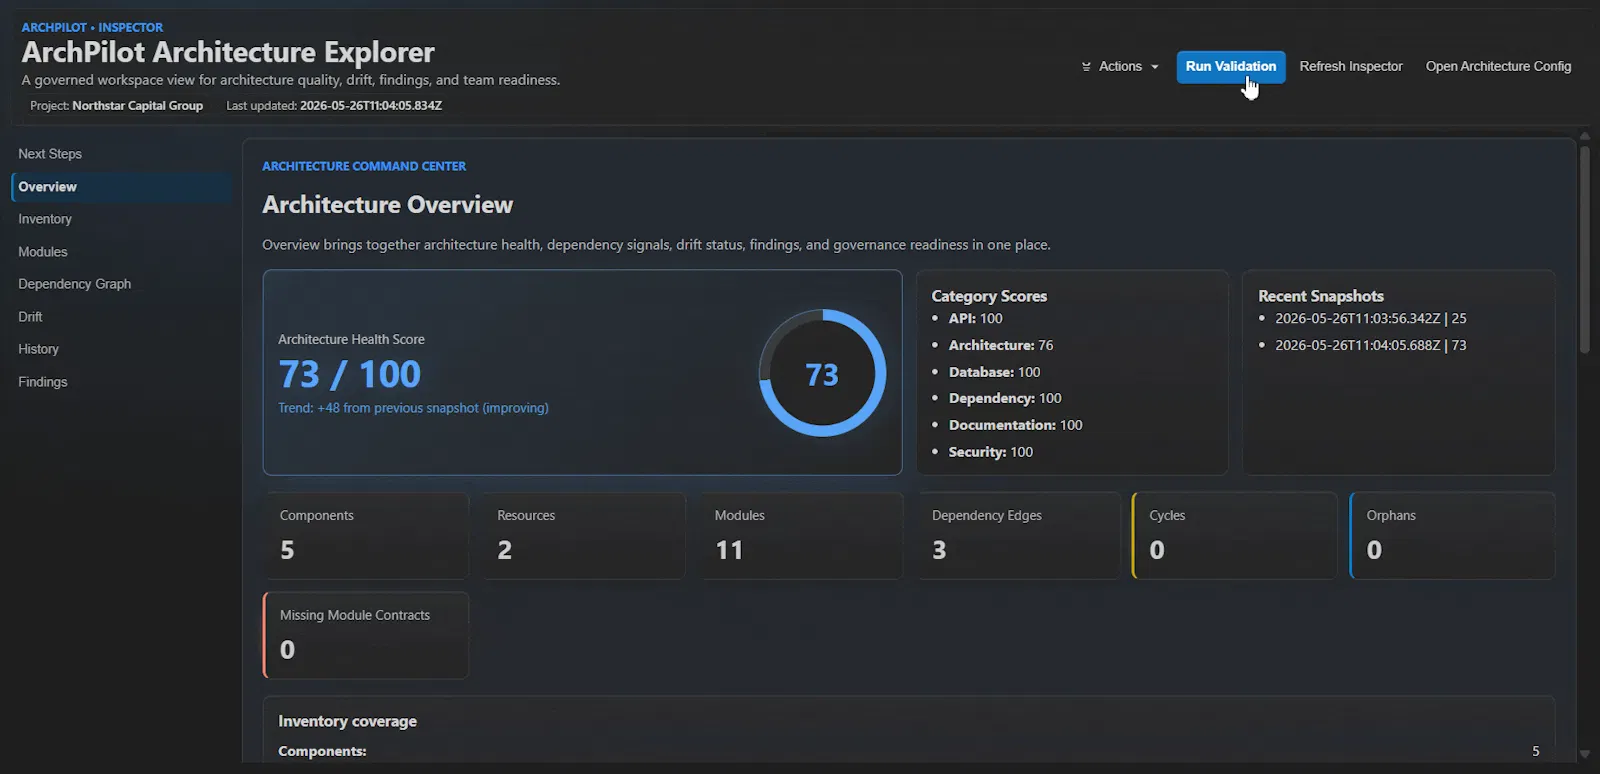
Task: Click the Run Validation button
Action: pos(1231,67)
